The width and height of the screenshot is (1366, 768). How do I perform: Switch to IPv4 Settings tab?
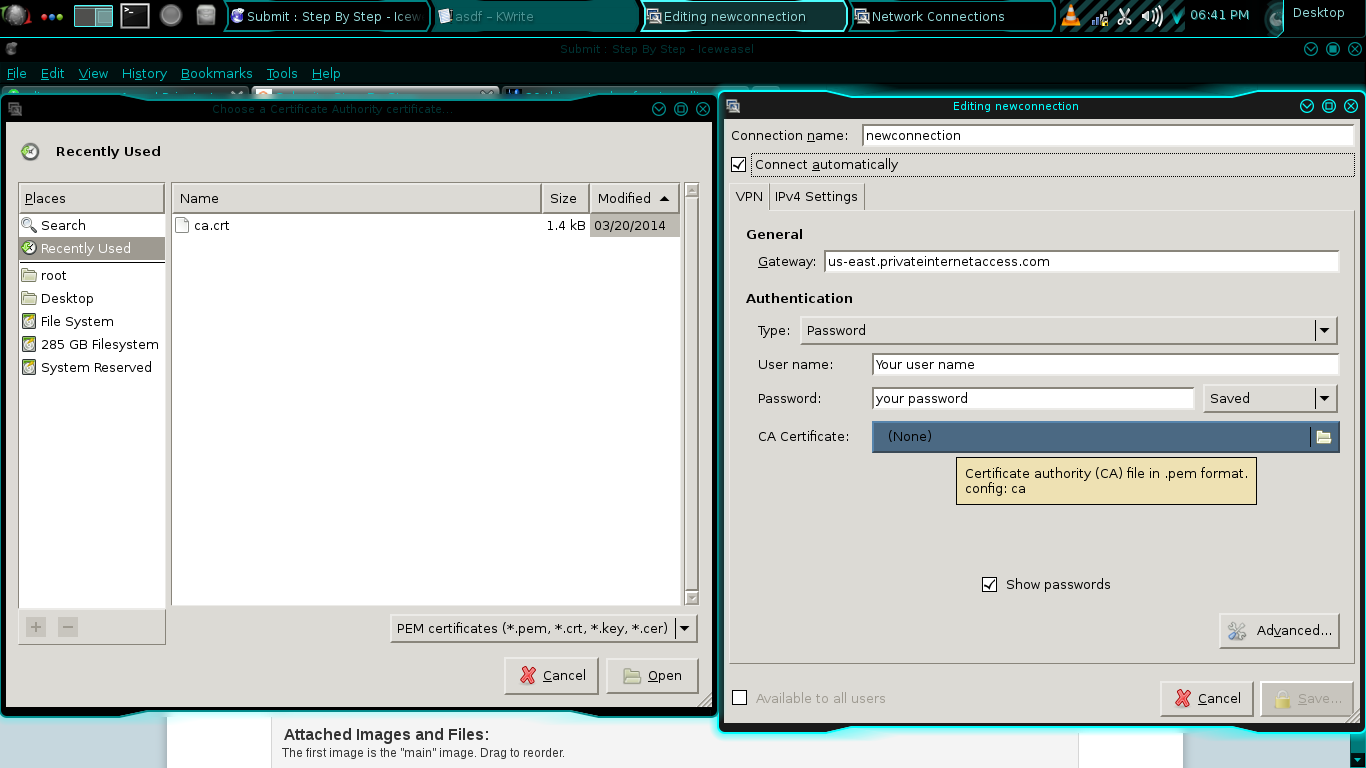point(816,196)
